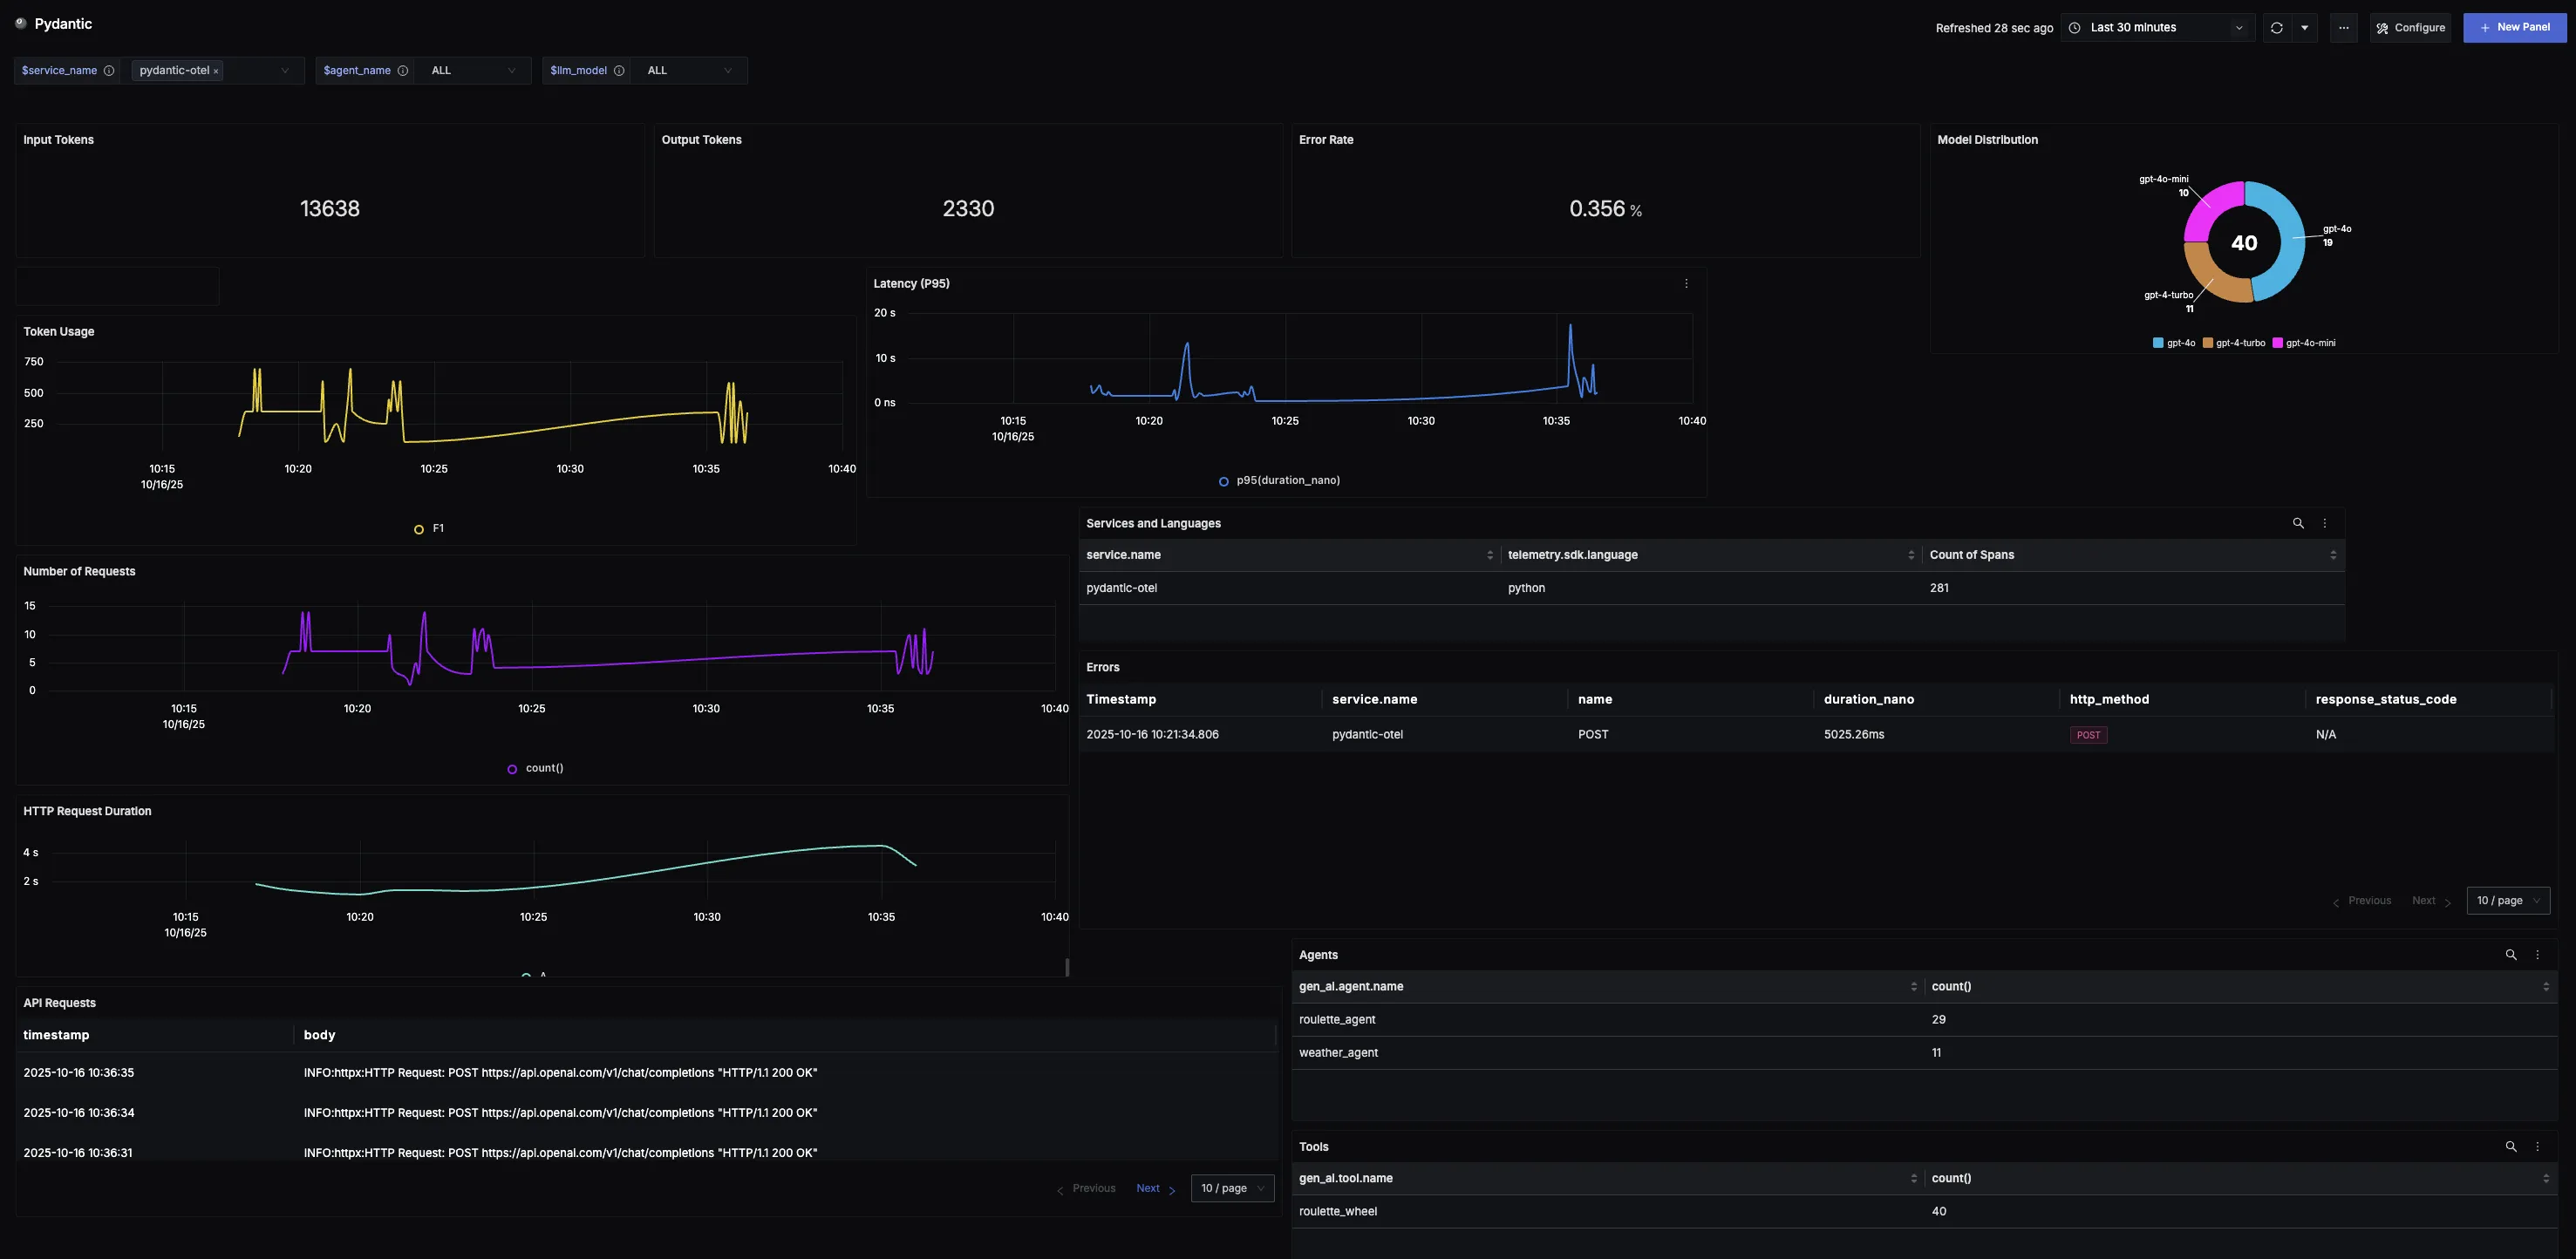Open the $llm_model ALL dropdown
Screen dimensions: 2576x1259
(x=689, y=70)
